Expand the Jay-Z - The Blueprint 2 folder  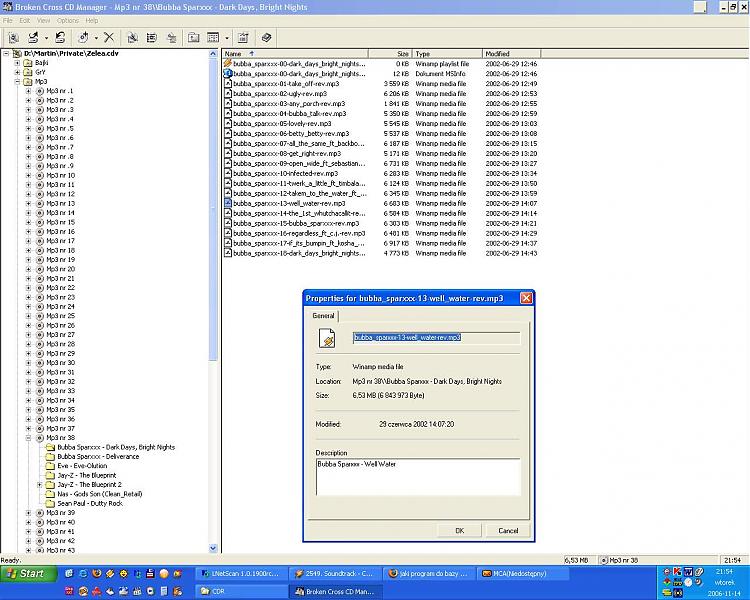(40, 485)
